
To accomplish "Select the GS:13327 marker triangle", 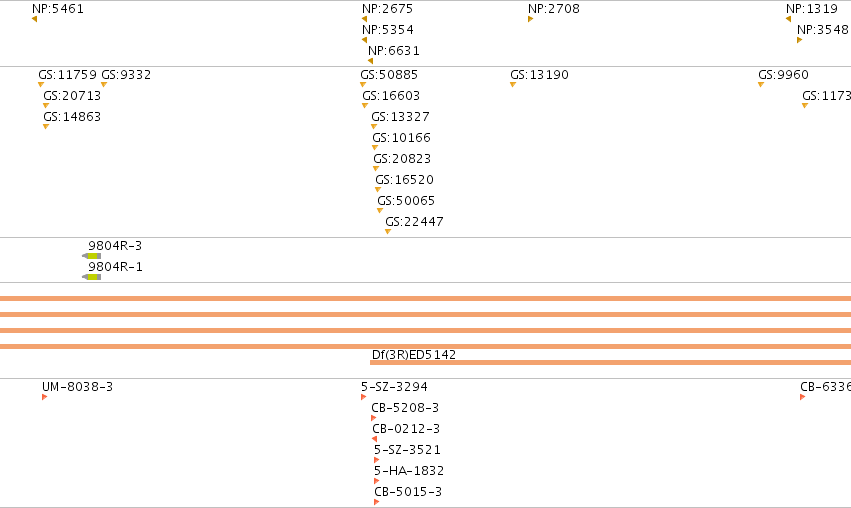I will click(373, 127).
